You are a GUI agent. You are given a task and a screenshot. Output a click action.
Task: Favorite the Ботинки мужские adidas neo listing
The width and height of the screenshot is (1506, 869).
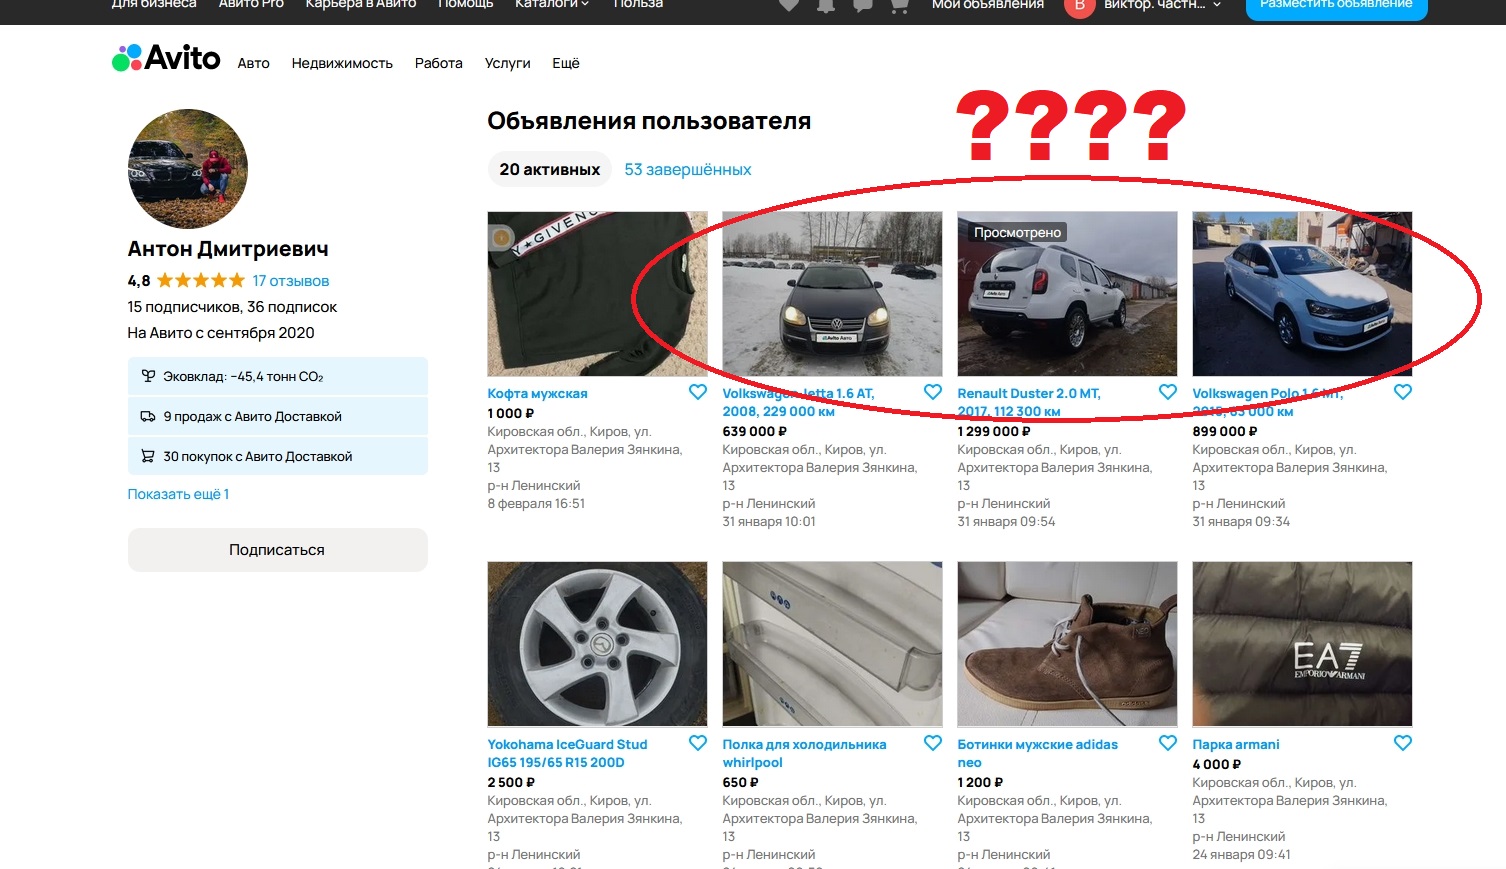point(1168,743)
